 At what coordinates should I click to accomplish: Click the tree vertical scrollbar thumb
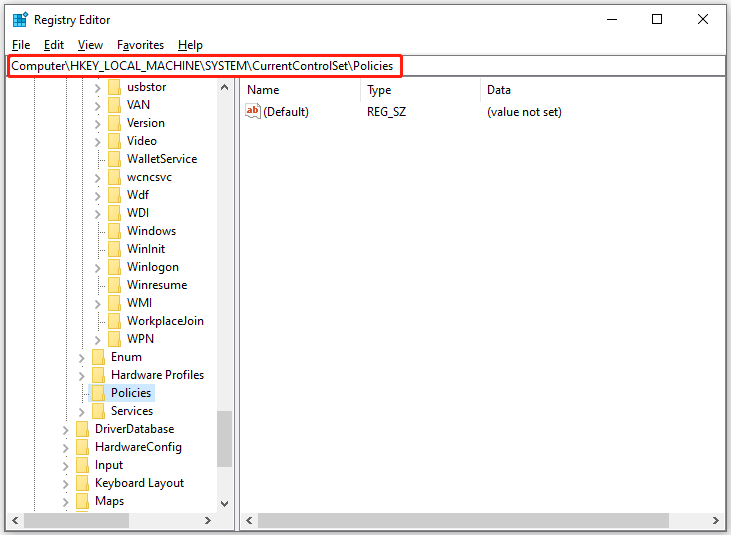224,439
